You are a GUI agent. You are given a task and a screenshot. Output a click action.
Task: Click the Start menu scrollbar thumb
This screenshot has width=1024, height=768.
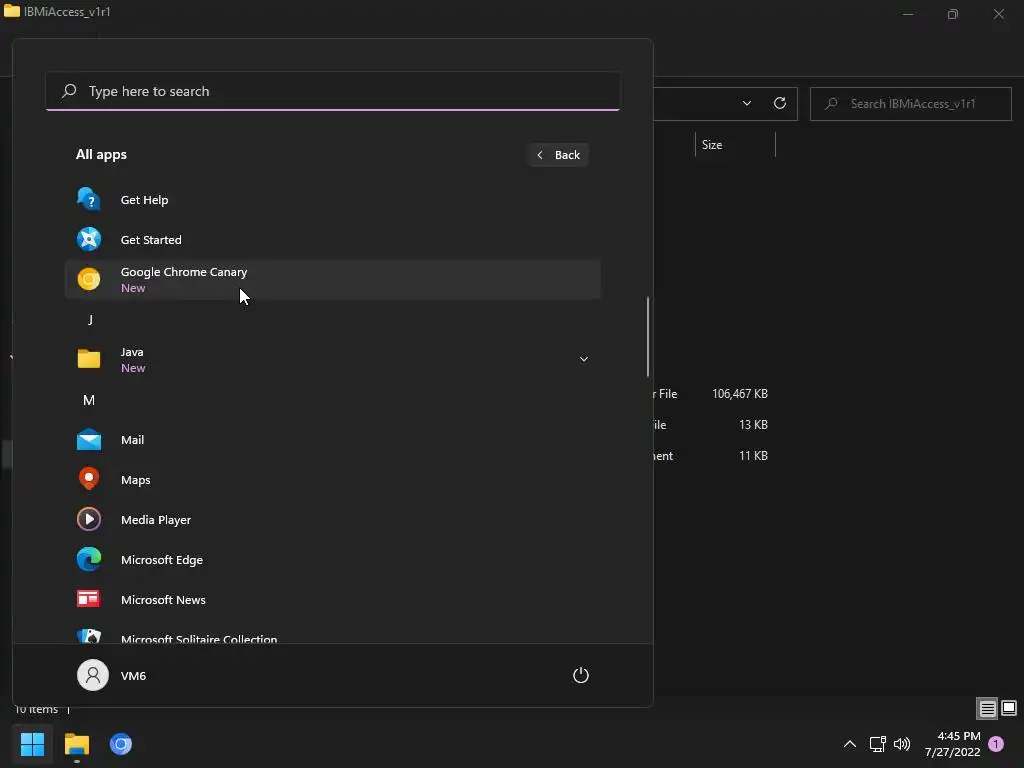coord(648,336)
